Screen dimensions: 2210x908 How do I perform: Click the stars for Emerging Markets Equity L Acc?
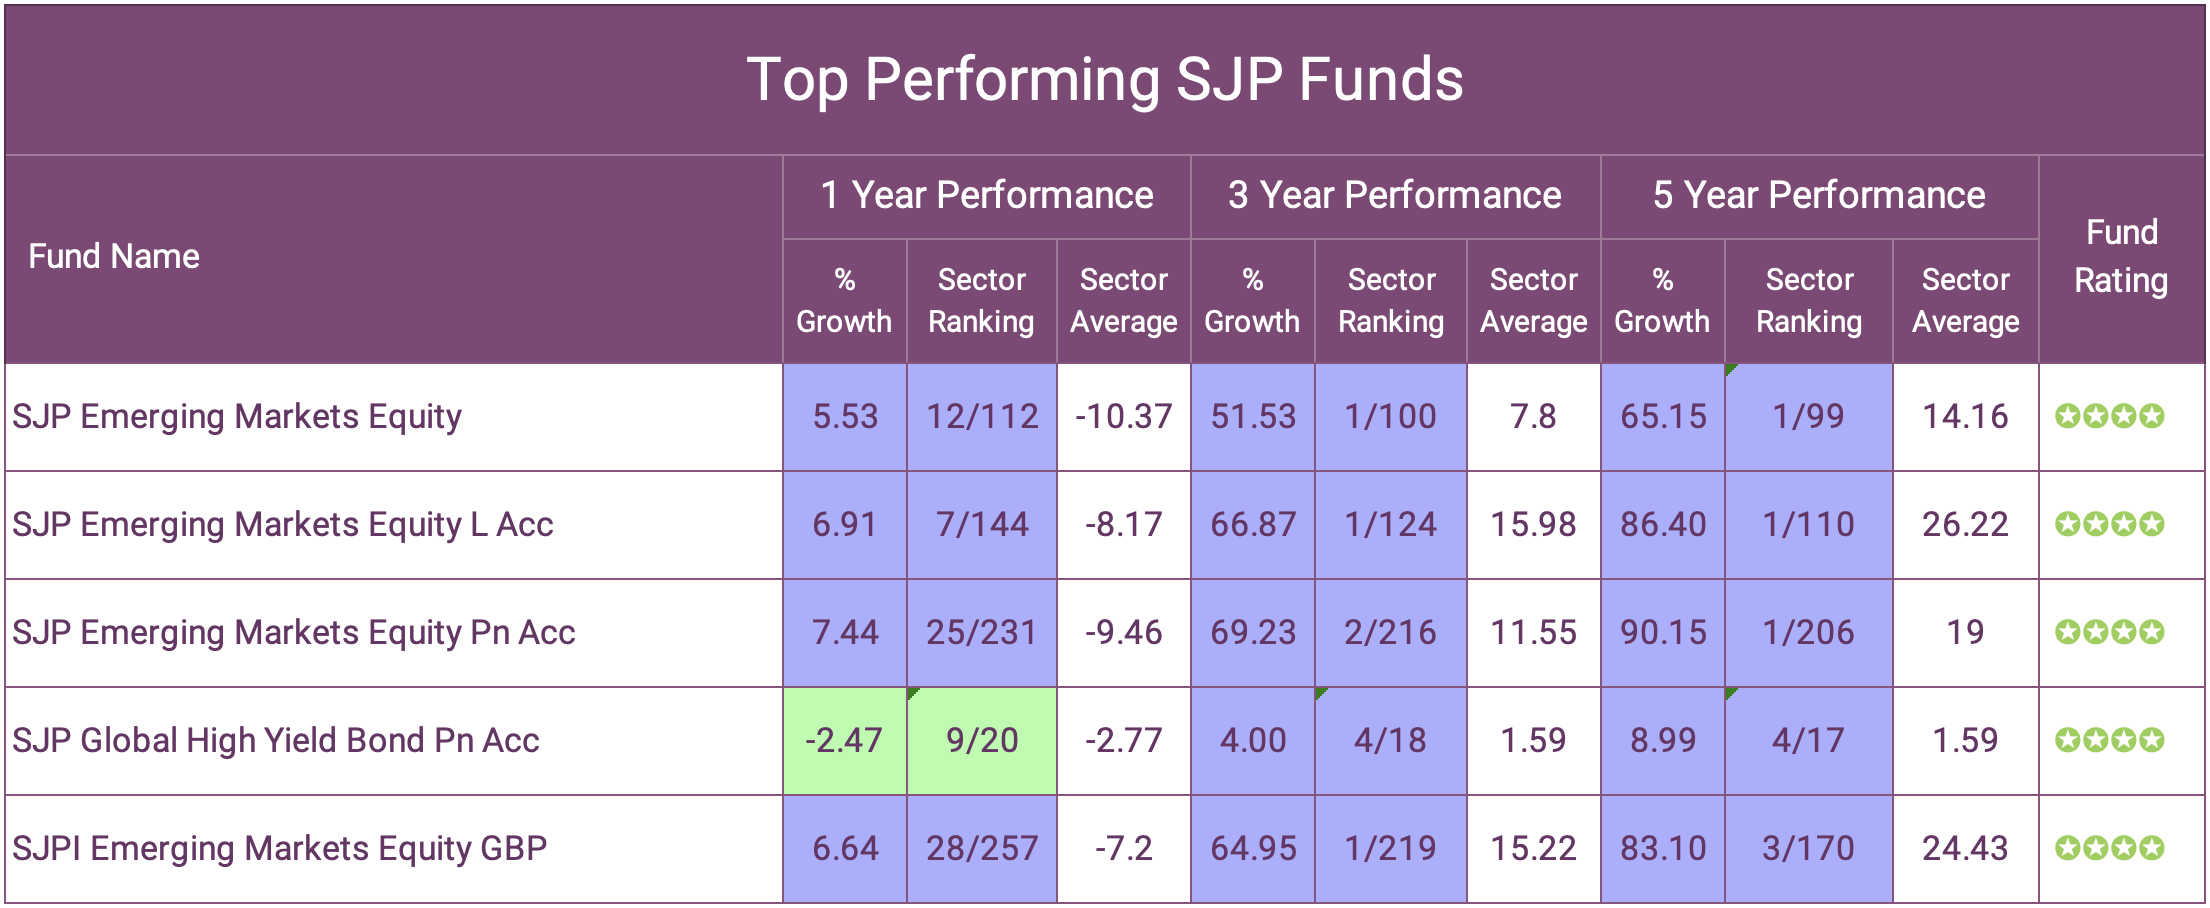[2109, 524]
